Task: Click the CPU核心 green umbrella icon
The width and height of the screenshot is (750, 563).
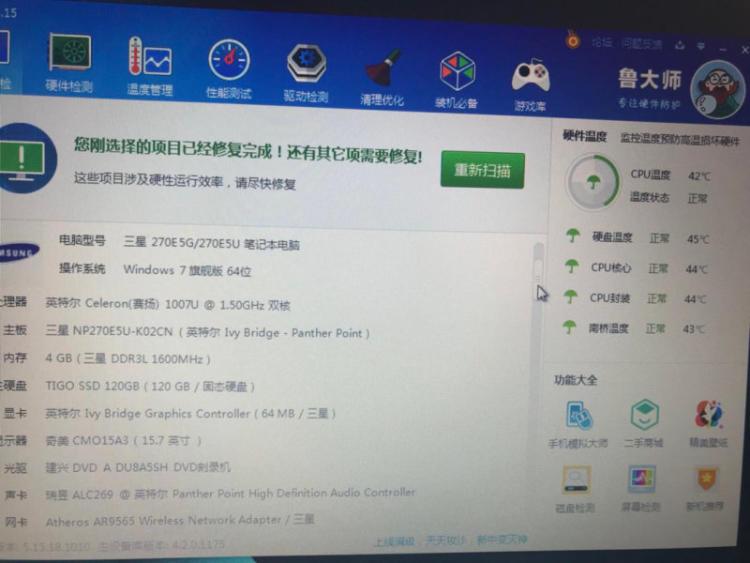Action: [x=571, y=265]
